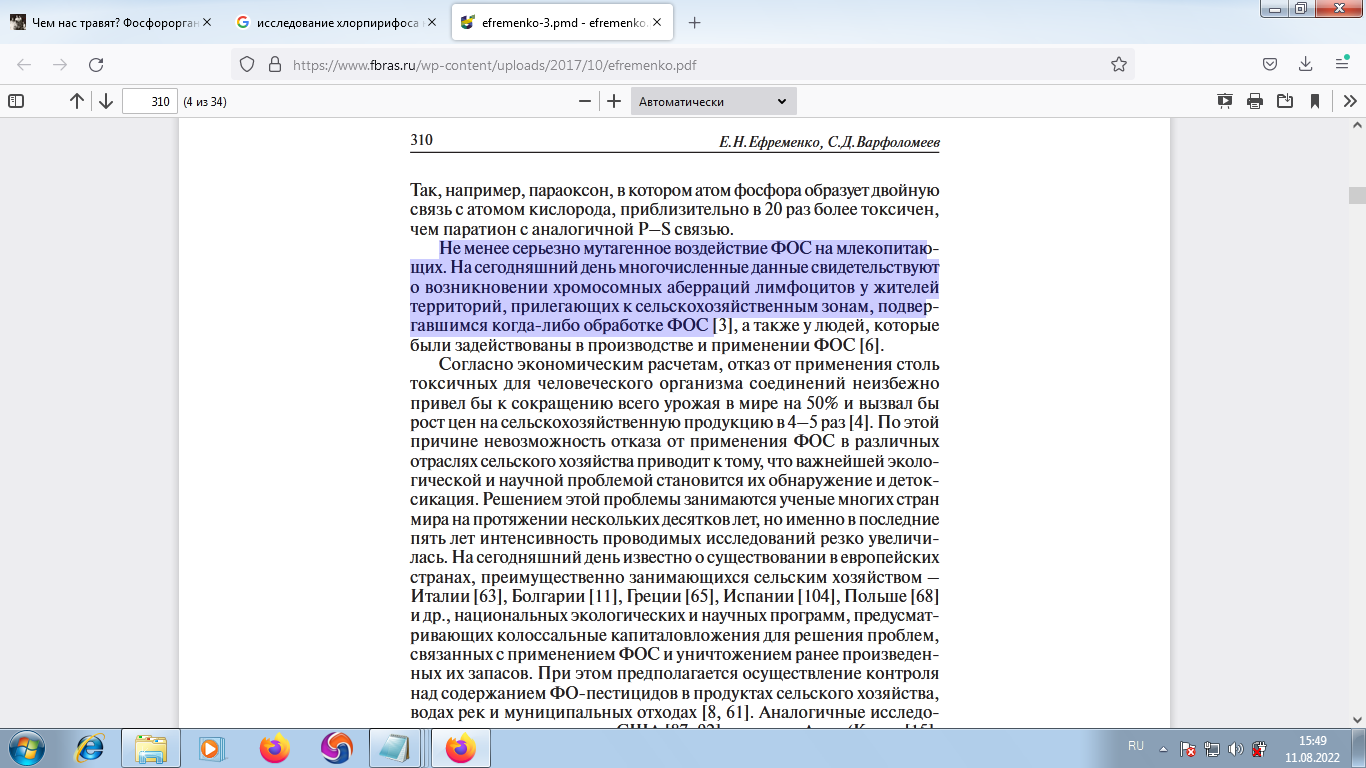Bookmark this page with the star
The height and width of the screenshot is (768, 1366).
(1119, 64)
